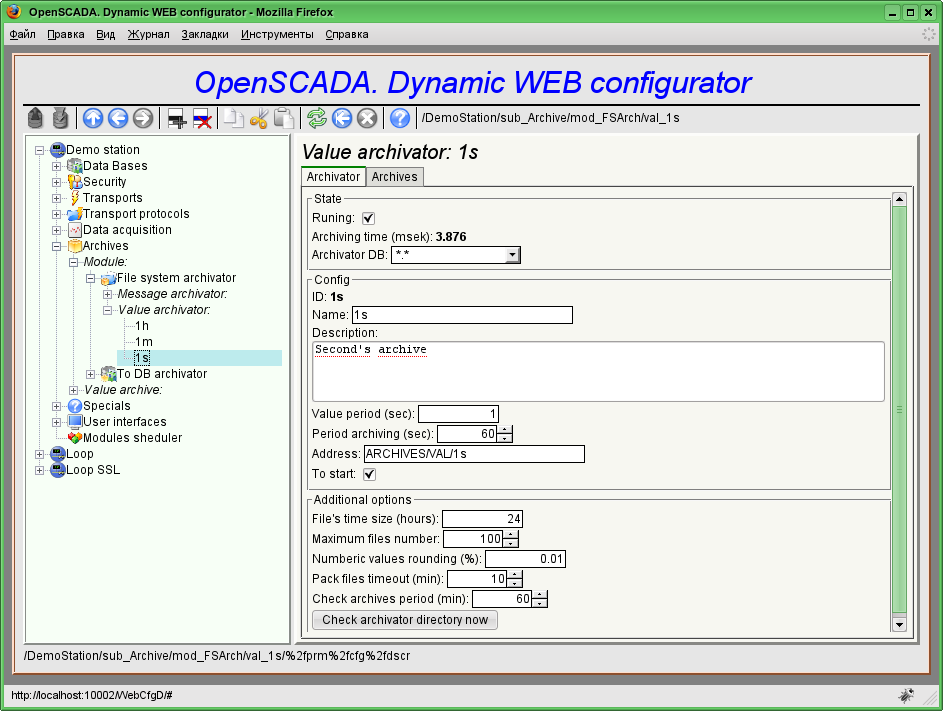Navigate forward with the grey right arrow icon
943x711 pixels.
[143, 118]
